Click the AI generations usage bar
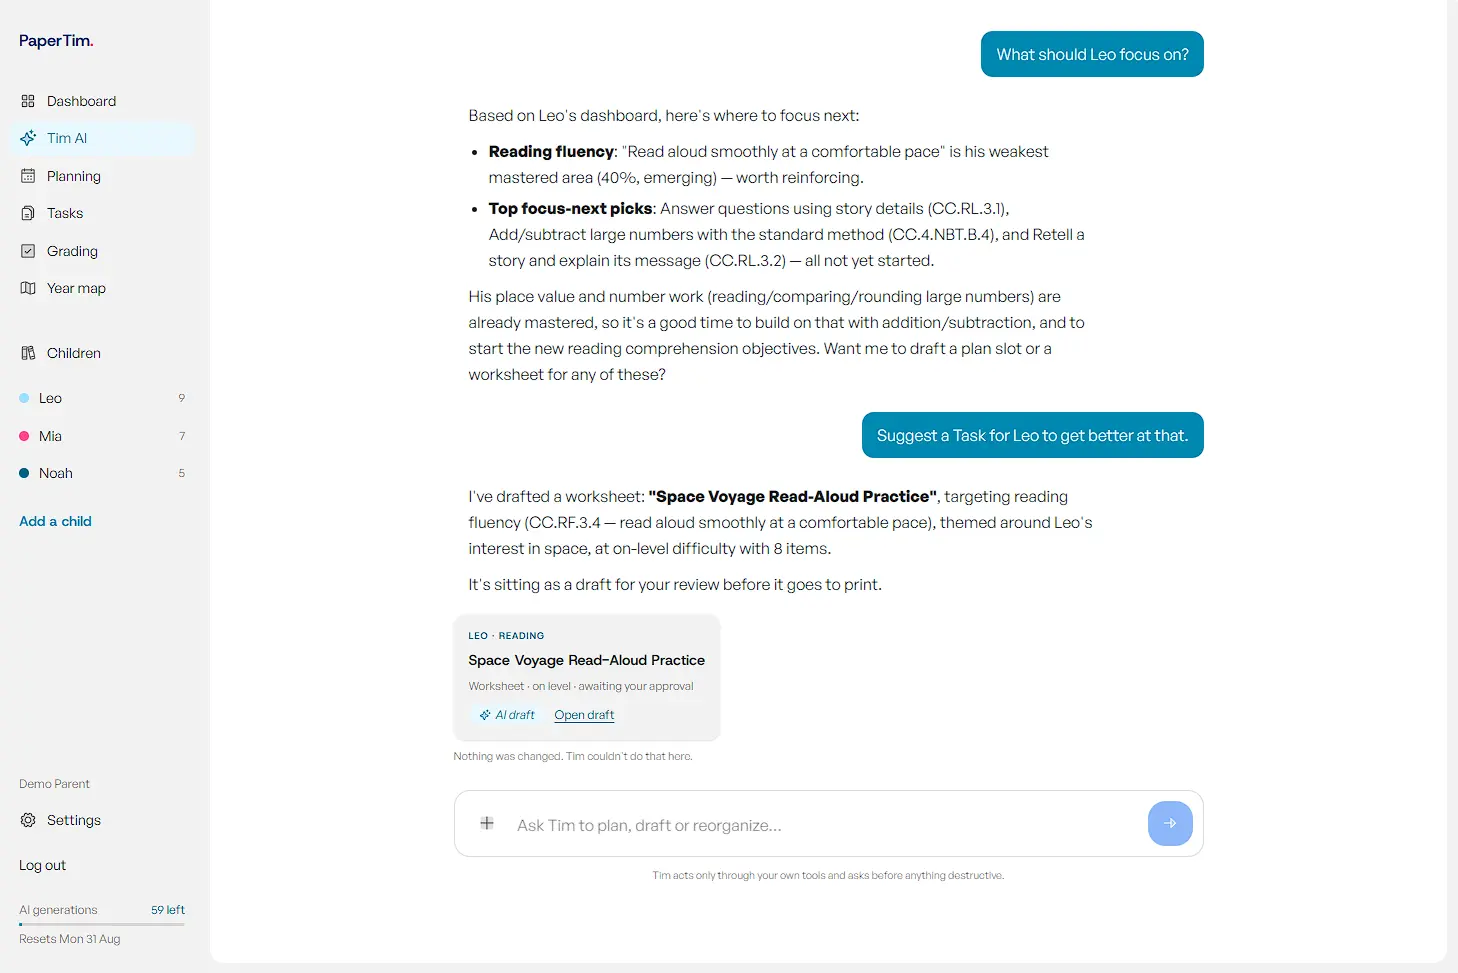1458x973 pixels. (x=102, y=924)
